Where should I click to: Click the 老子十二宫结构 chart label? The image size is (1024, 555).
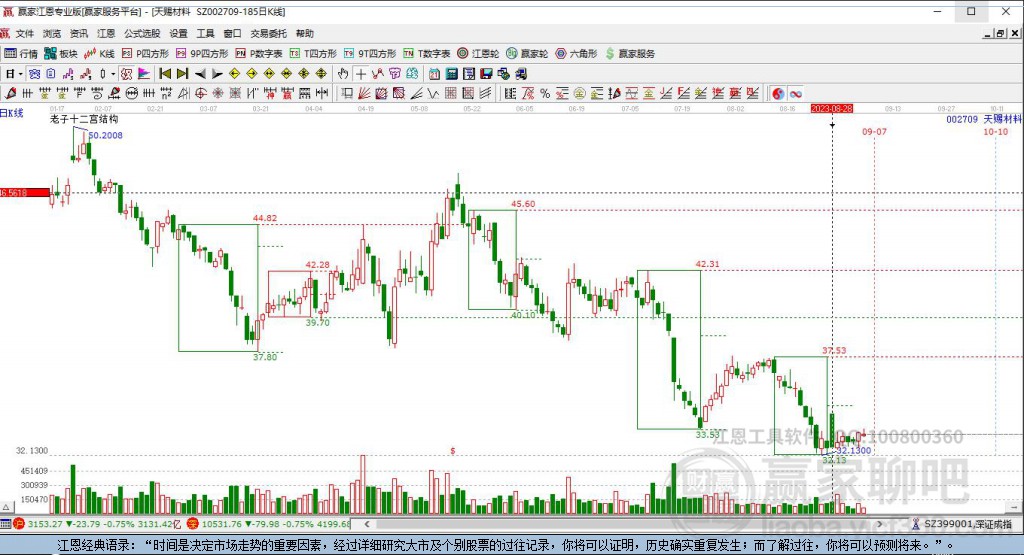pos(84,119)
